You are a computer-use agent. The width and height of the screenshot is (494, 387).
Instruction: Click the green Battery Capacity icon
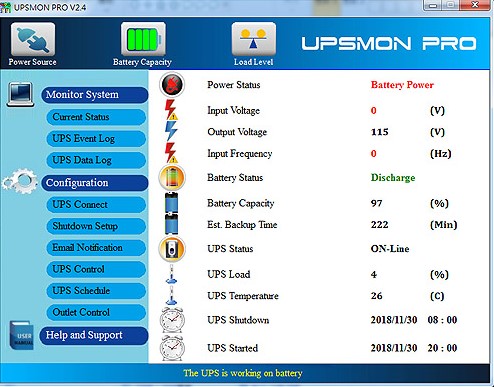[x=143, y=39]
